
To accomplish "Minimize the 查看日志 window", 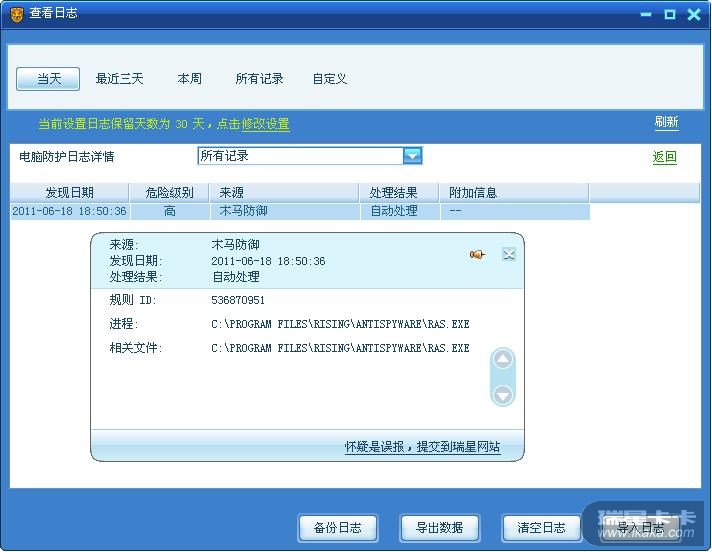I will pos(646,15).
